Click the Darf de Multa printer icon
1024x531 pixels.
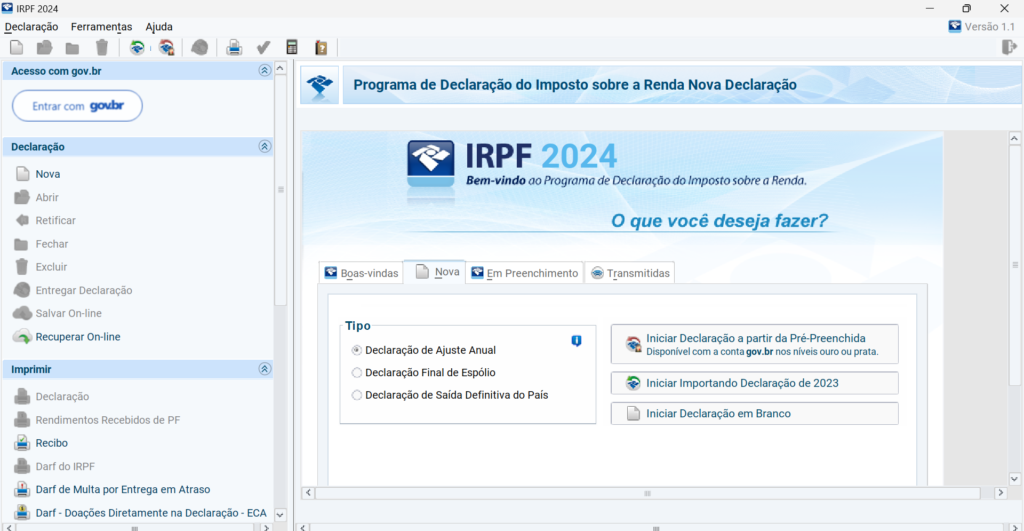pyautogui.click(x=22, y=489)
